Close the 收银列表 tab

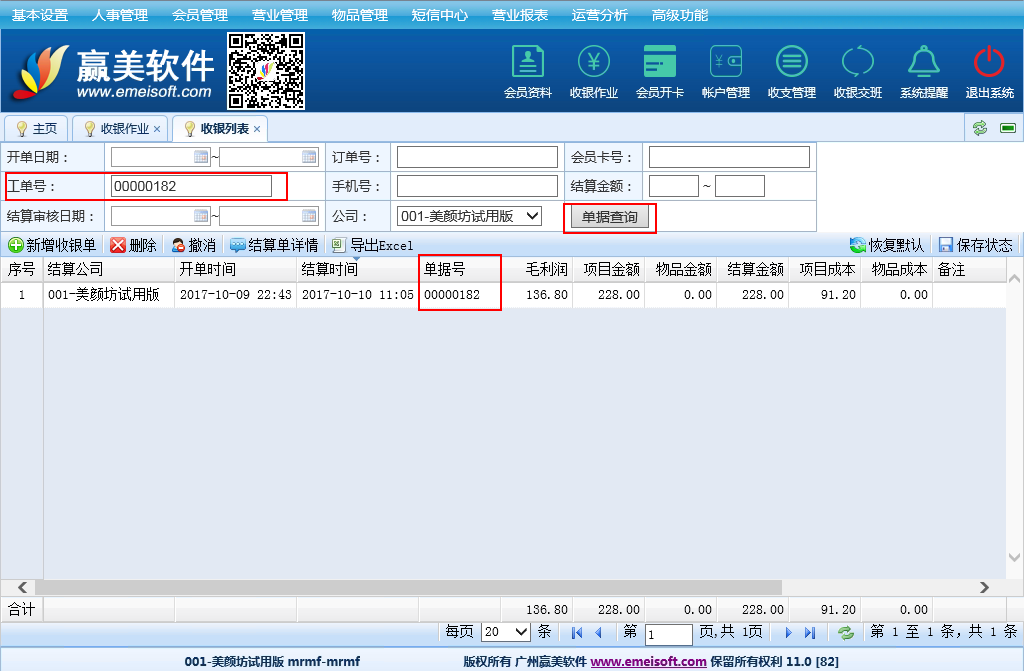257,129
